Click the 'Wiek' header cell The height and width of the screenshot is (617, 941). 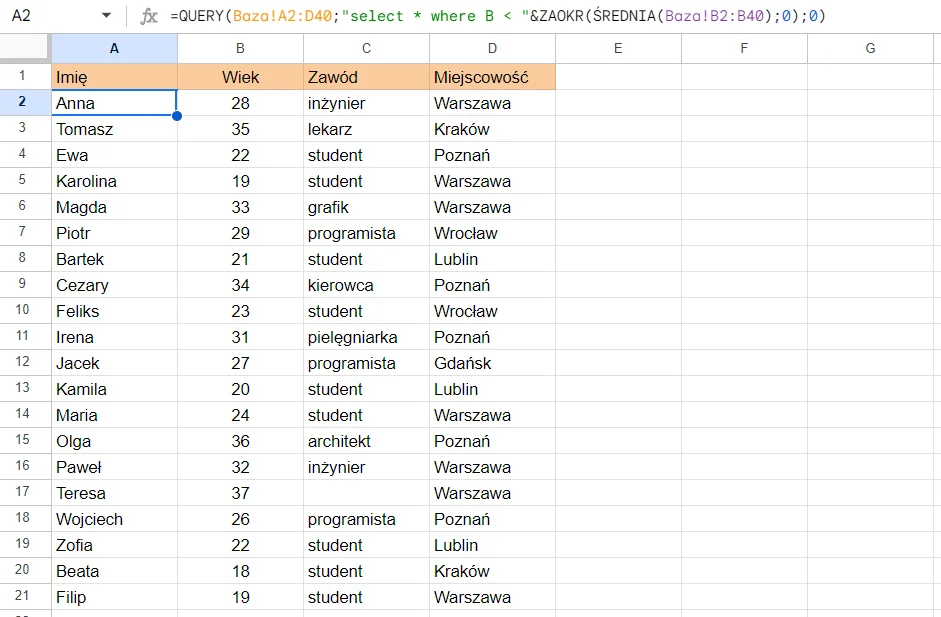[x=240, y=77]
